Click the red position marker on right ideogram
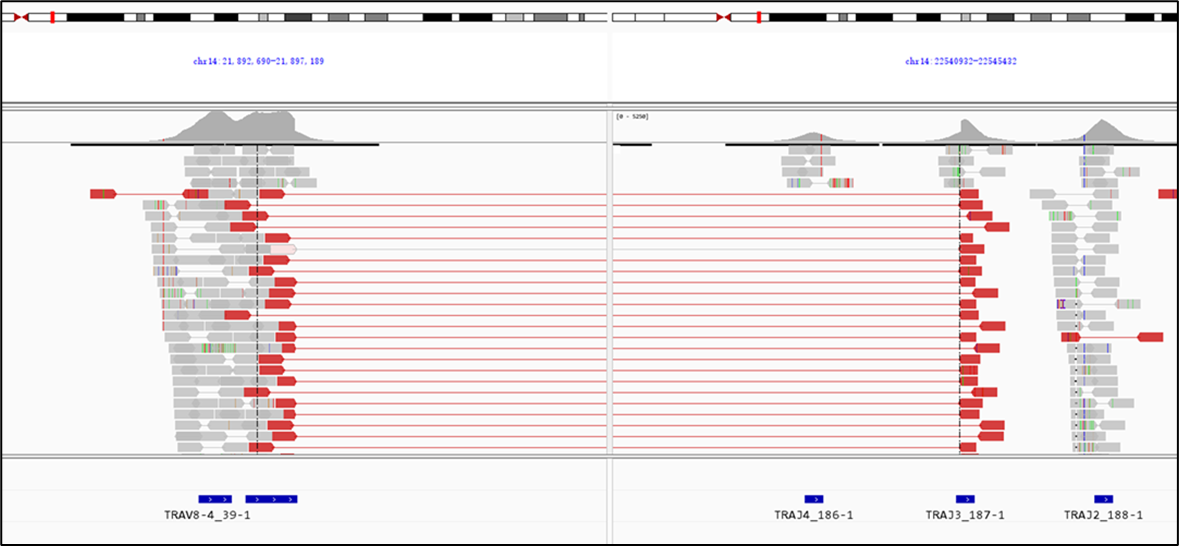The image size is (1179, 546). pyautogui.click(x=759, y=17)
